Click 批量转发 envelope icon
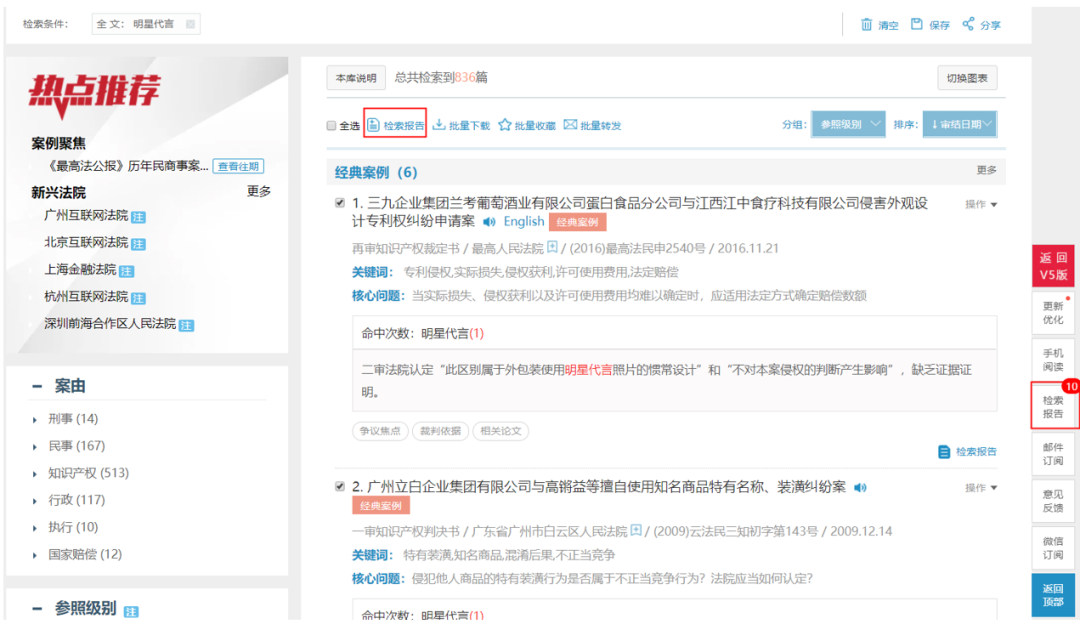The image size is (1080, 624). tap(570, 125)
